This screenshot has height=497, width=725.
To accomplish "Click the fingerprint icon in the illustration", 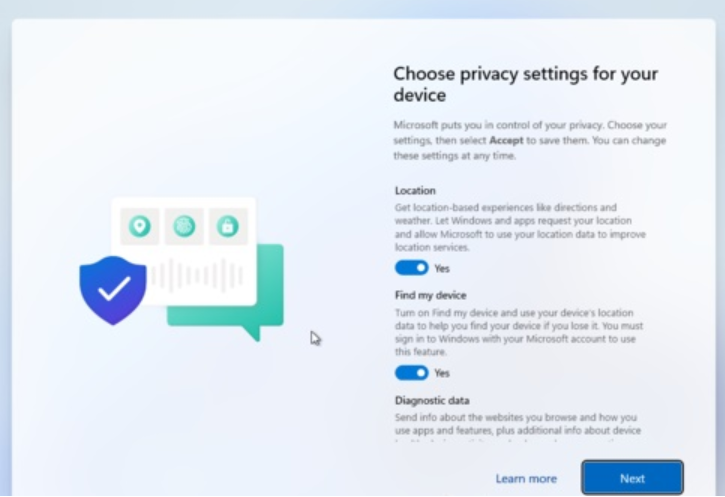I will point(184,227).
